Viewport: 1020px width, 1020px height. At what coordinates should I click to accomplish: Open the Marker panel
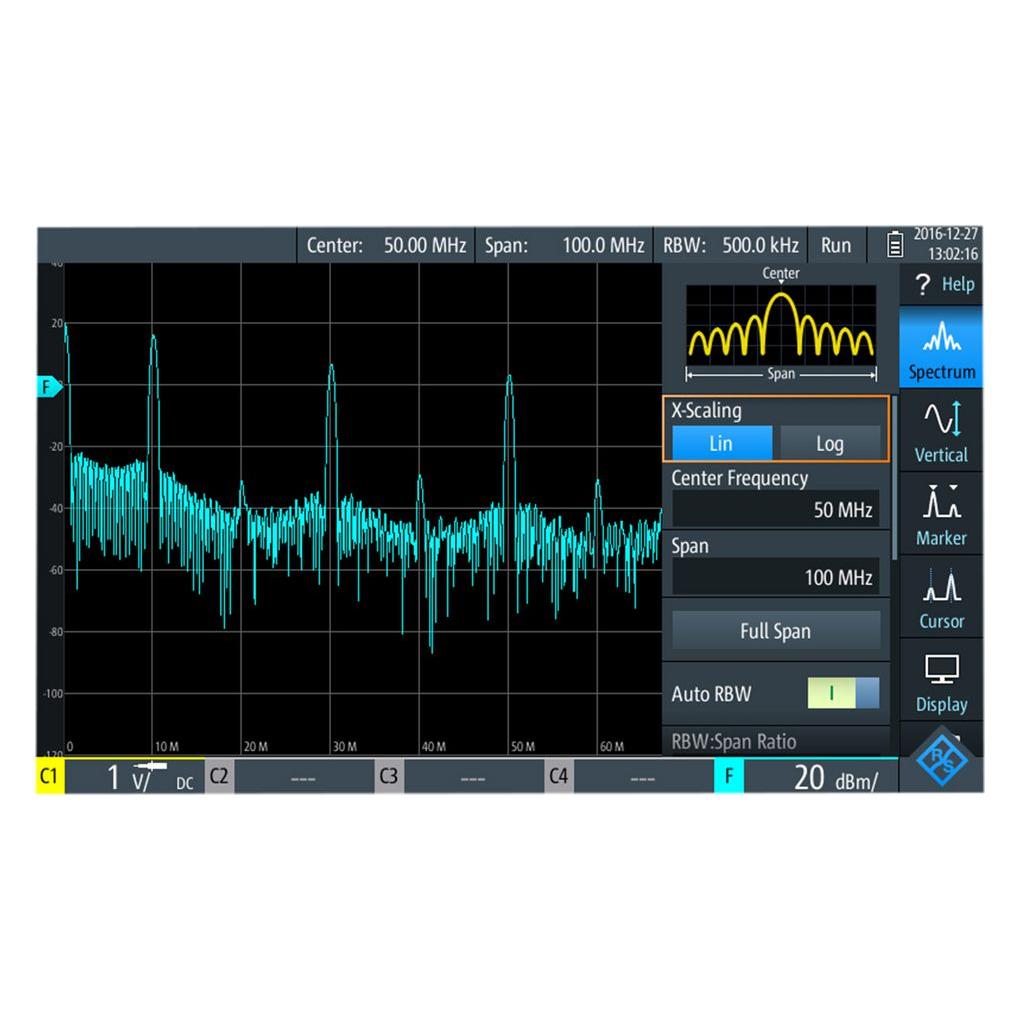coord(940,513)
